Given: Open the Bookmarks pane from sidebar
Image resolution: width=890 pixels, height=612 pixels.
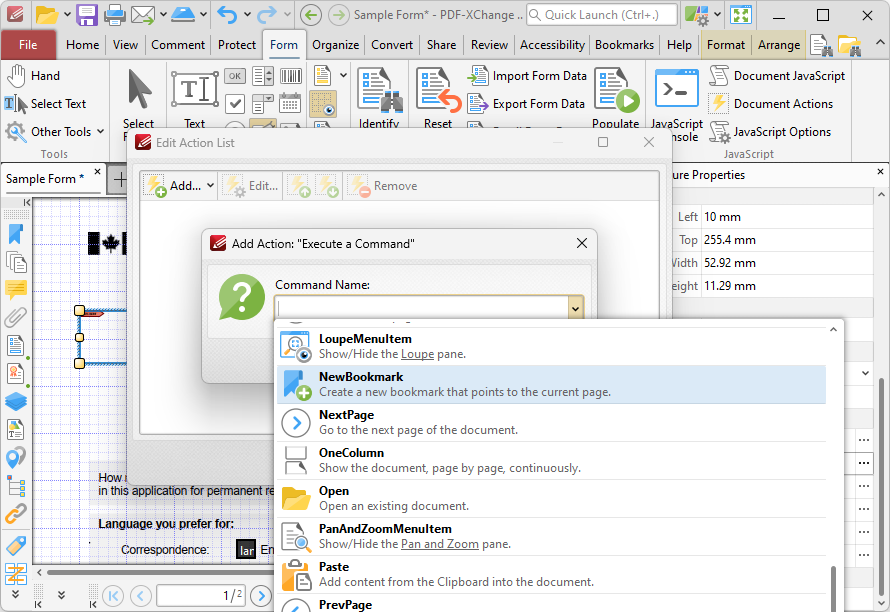Looking at the screenshot, I should (x=16, y=234).
